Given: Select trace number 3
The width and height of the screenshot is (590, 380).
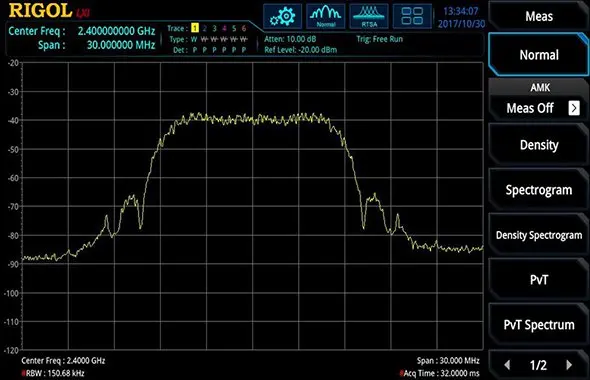Looking at the screenshot, I should [214, 28].
